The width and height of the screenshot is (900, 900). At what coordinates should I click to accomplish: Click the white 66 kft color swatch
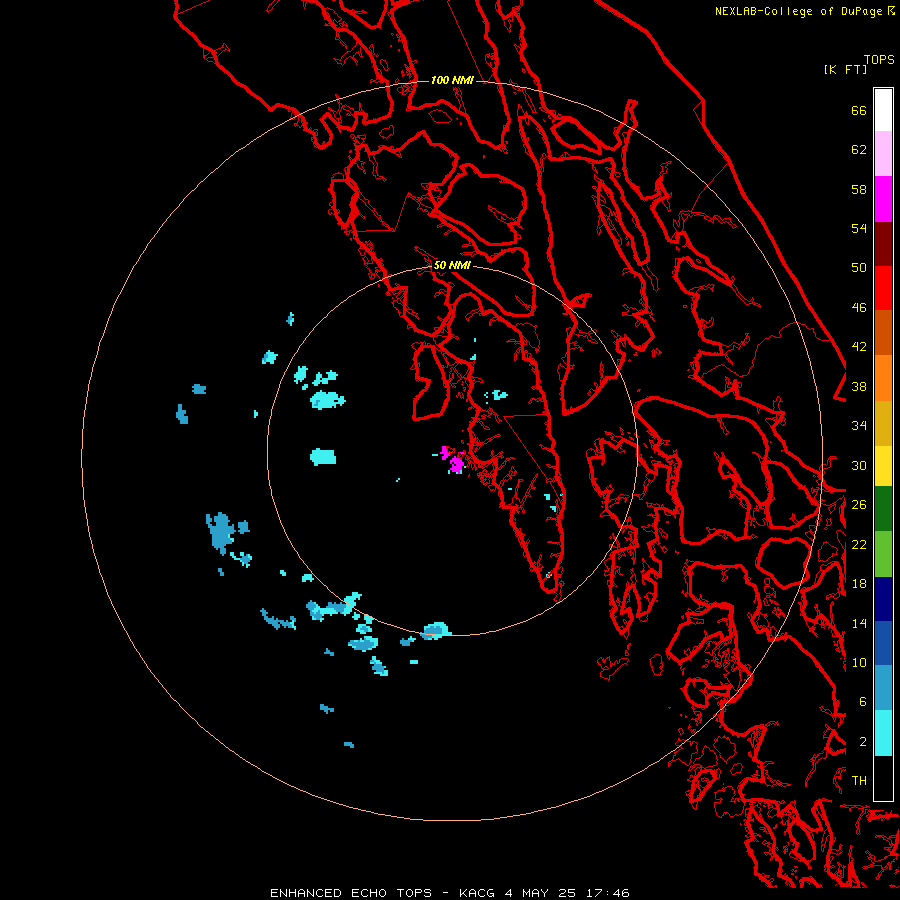click(x=883, y=110)
